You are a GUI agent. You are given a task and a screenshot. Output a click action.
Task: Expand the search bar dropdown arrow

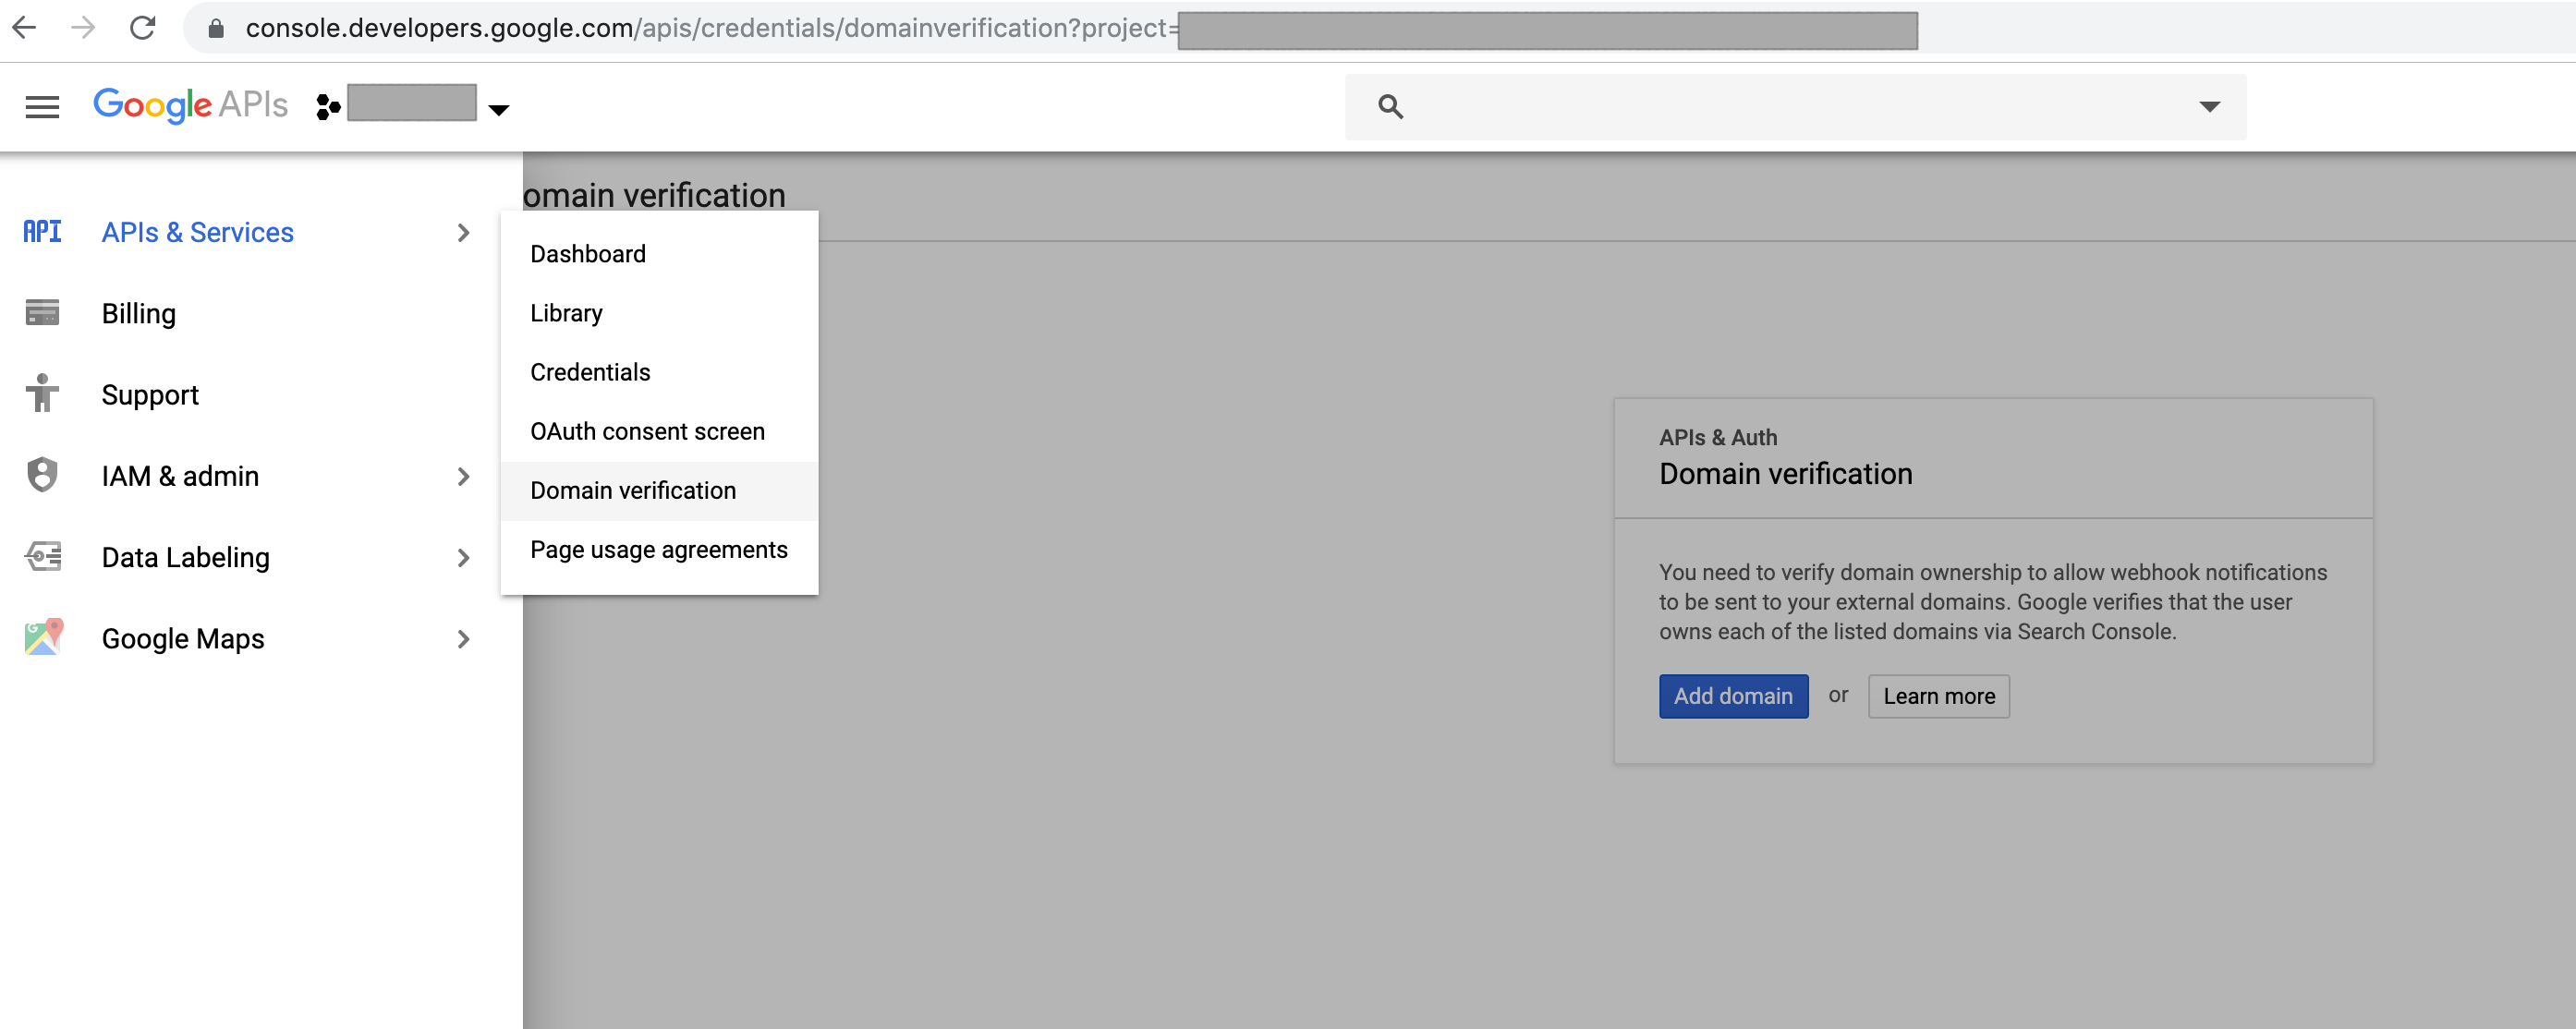click(x=2210, y=105)
